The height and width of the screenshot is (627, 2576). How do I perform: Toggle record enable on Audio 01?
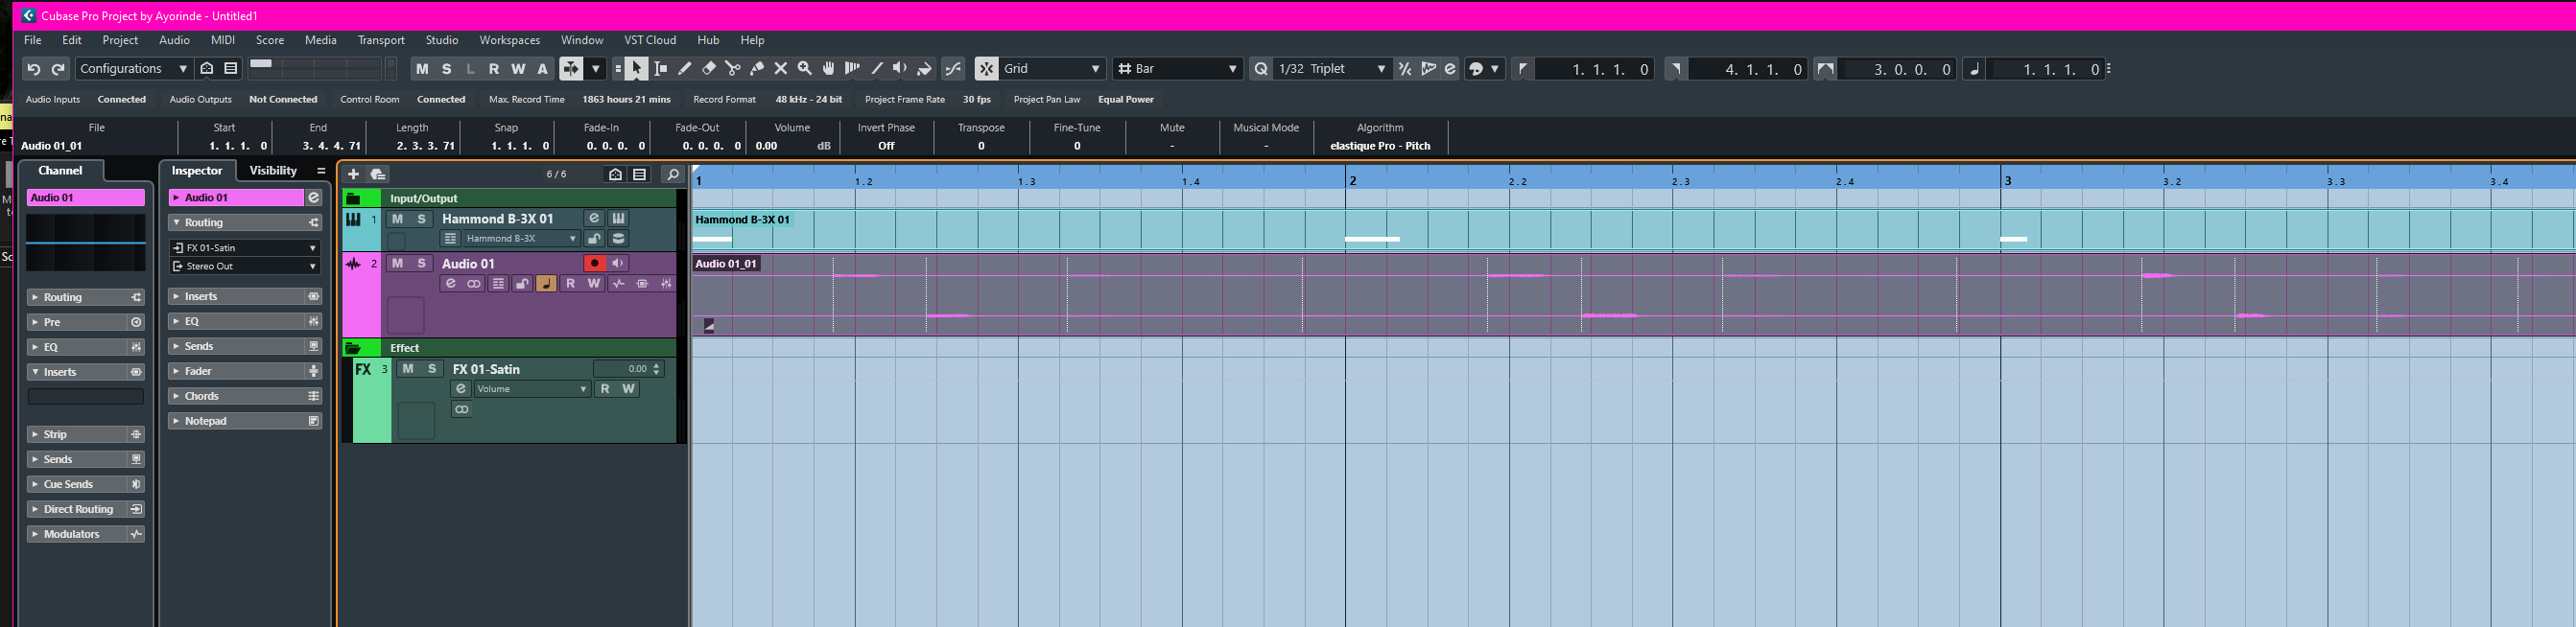(x=595, y=263)
